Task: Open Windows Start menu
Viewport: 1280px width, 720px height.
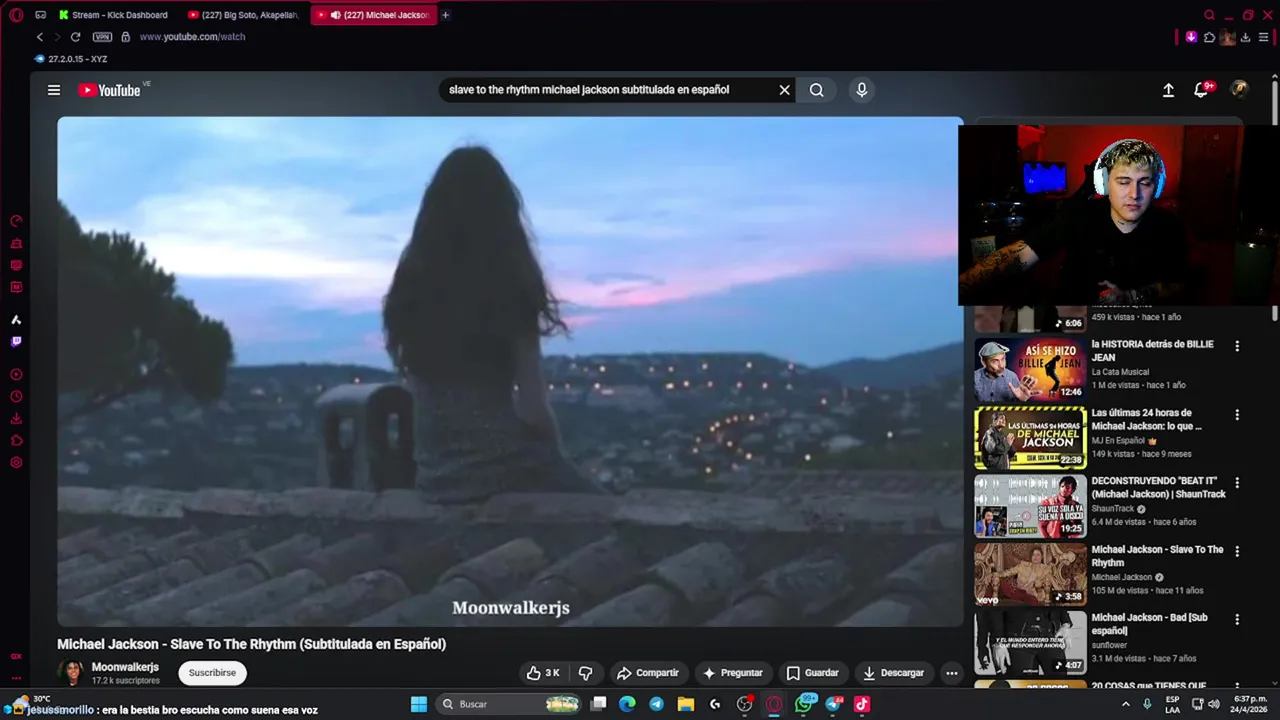Action: (x=419, y=704)
